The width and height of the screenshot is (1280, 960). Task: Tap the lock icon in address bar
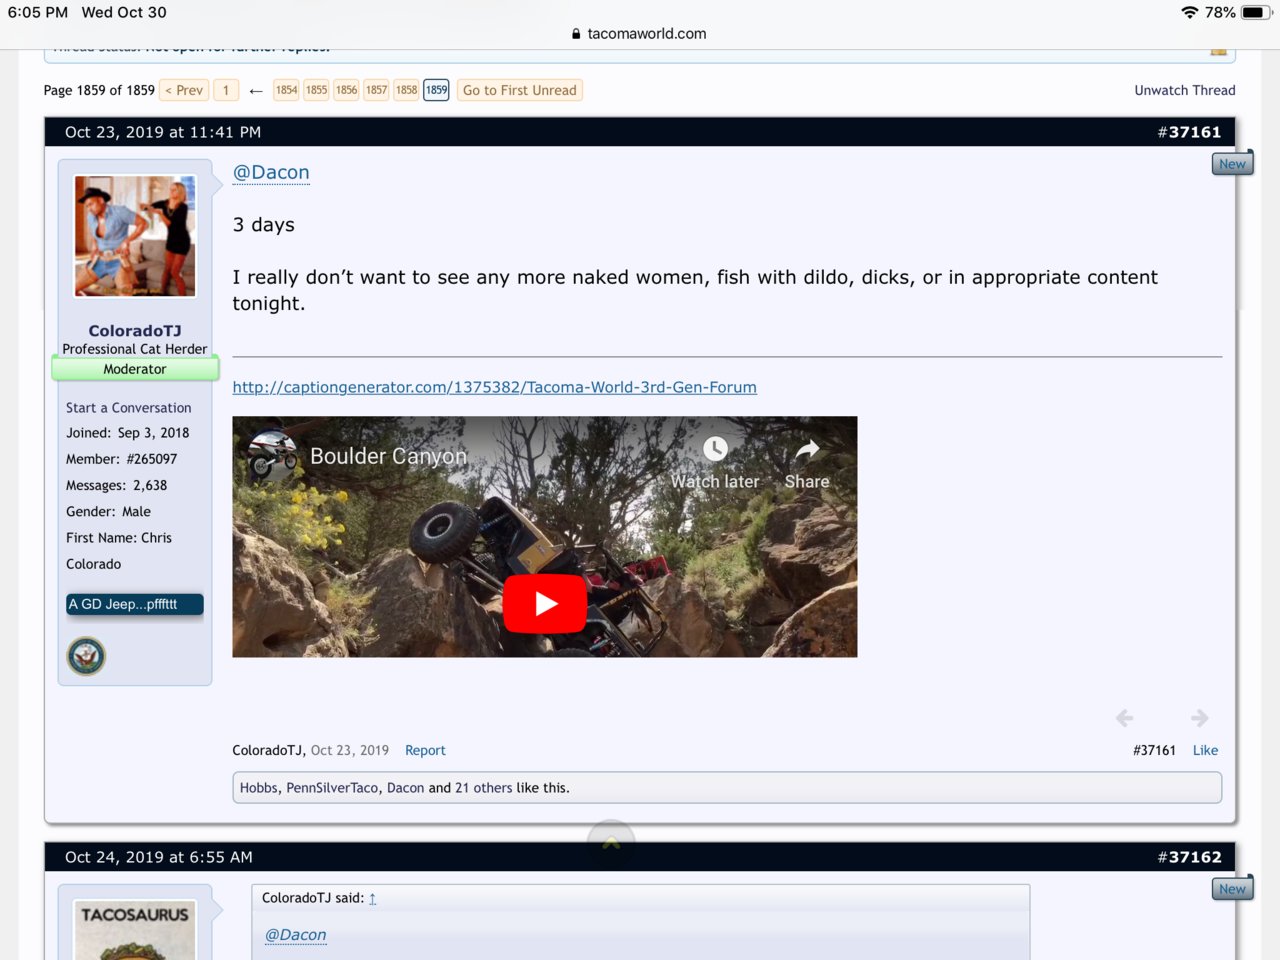click(x=576, y=33)
